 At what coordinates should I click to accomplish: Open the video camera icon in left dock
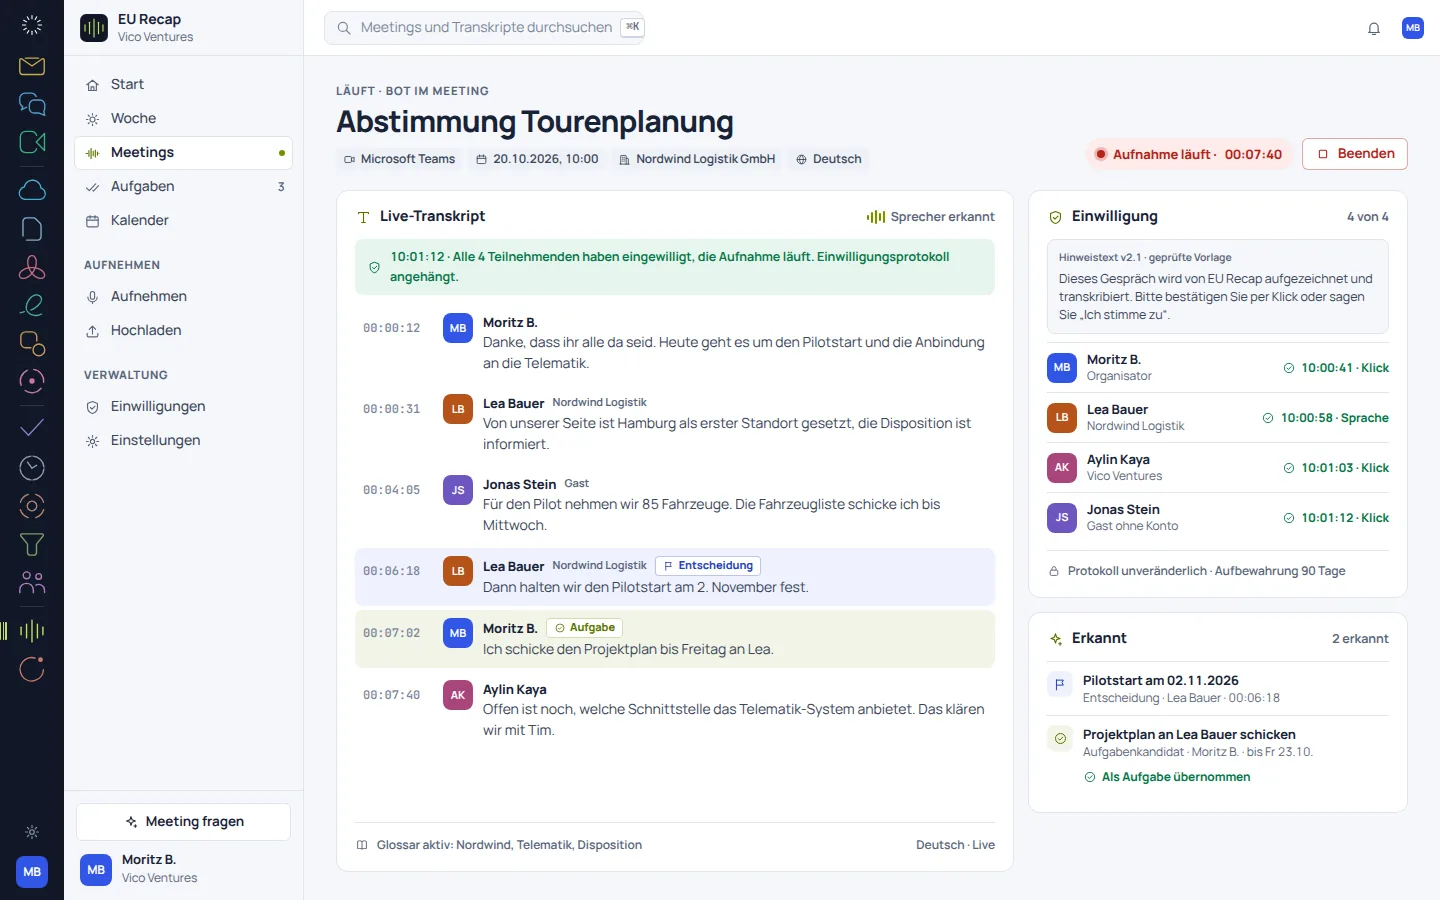32,142
